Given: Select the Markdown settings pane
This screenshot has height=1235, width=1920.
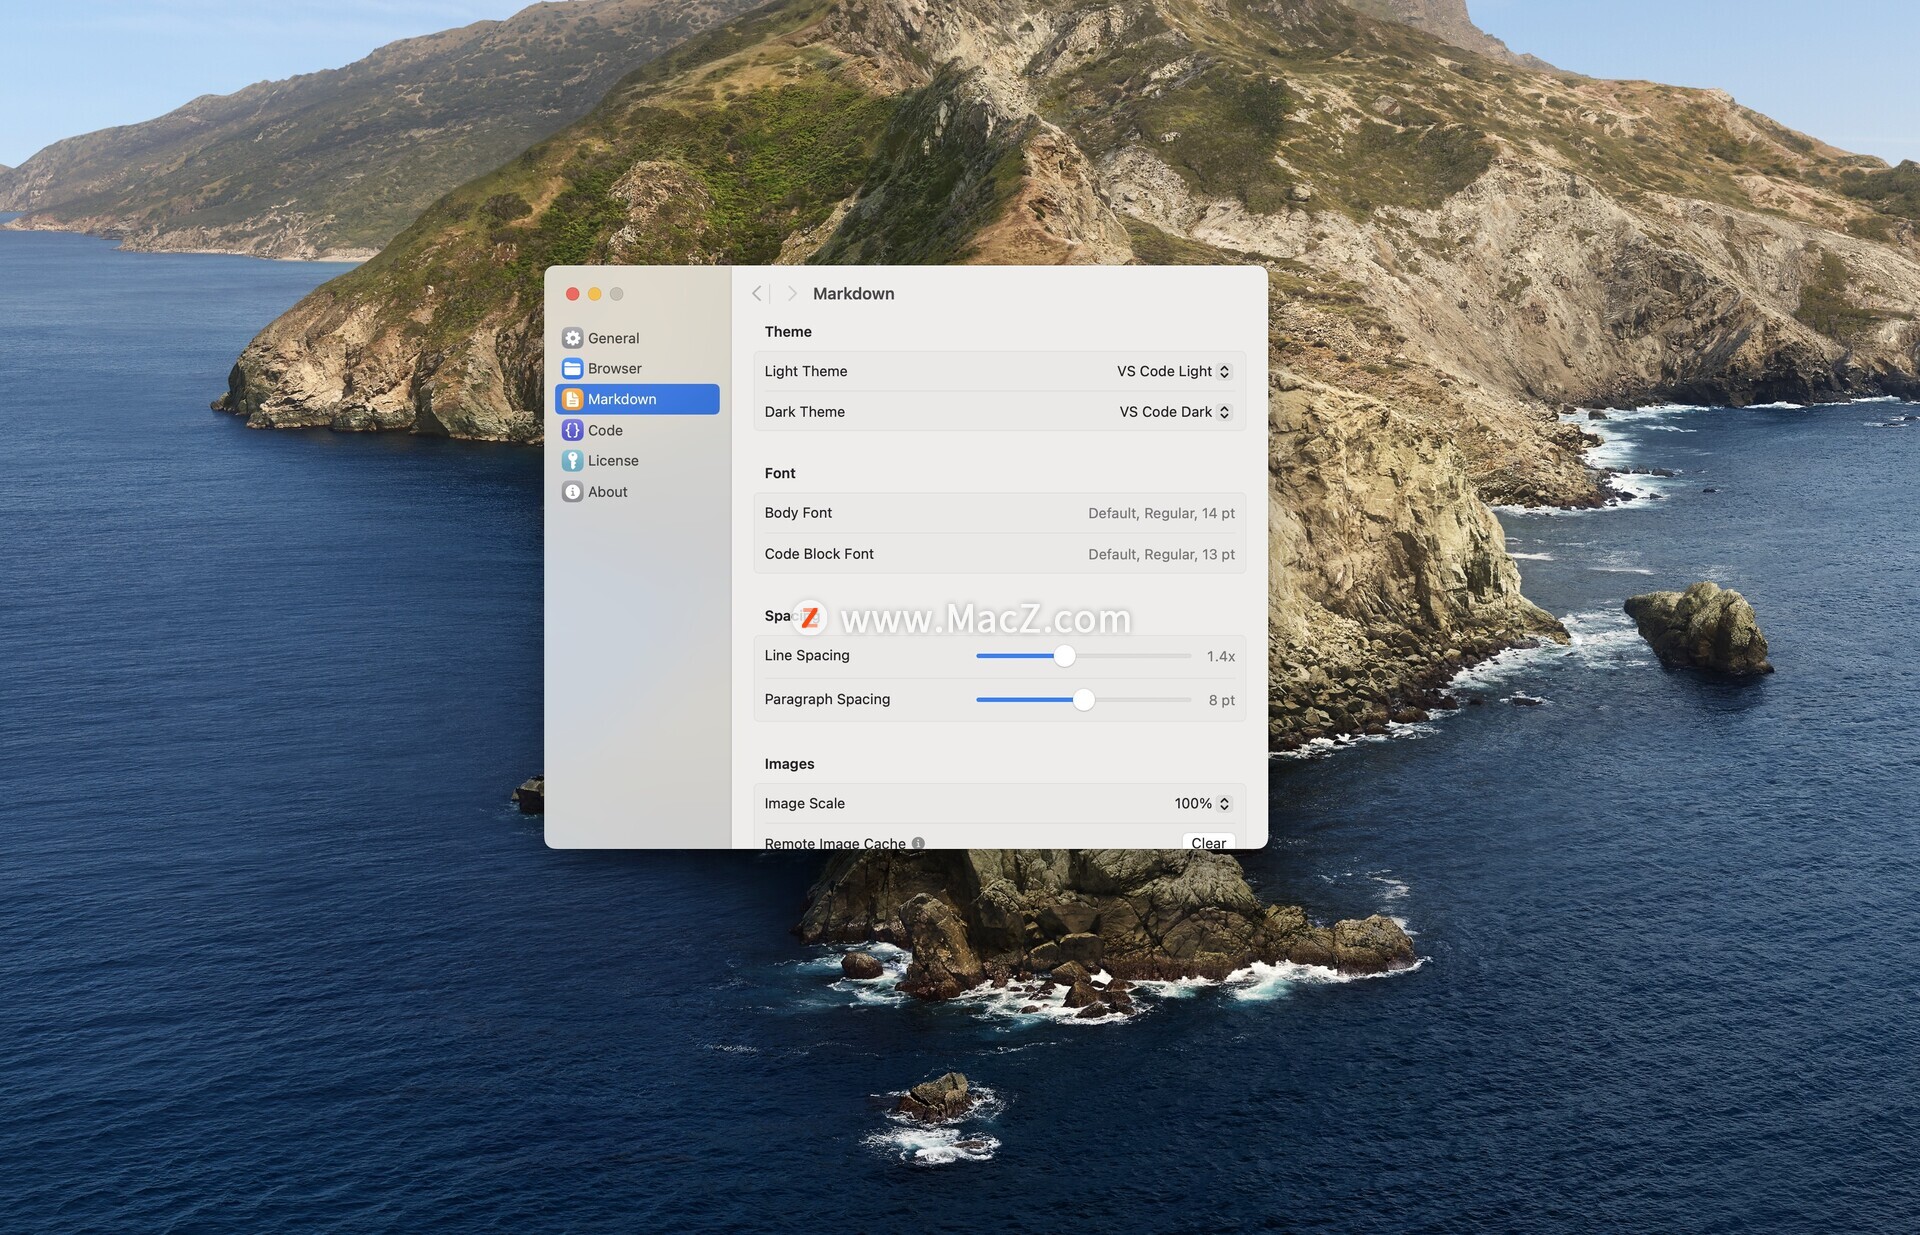Looking at the screenshot, I should coord(637,399).
